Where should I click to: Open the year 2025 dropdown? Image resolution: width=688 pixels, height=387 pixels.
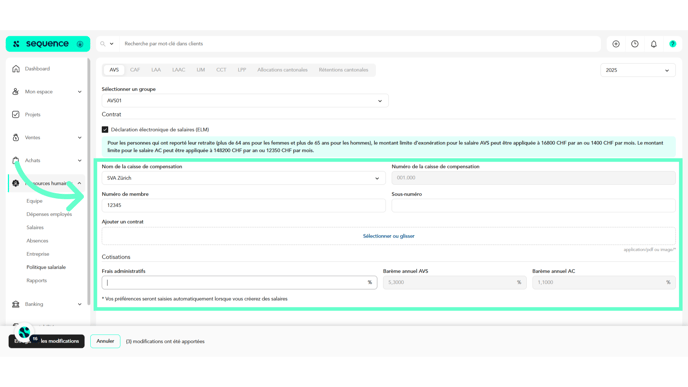(x=638, y=70)
